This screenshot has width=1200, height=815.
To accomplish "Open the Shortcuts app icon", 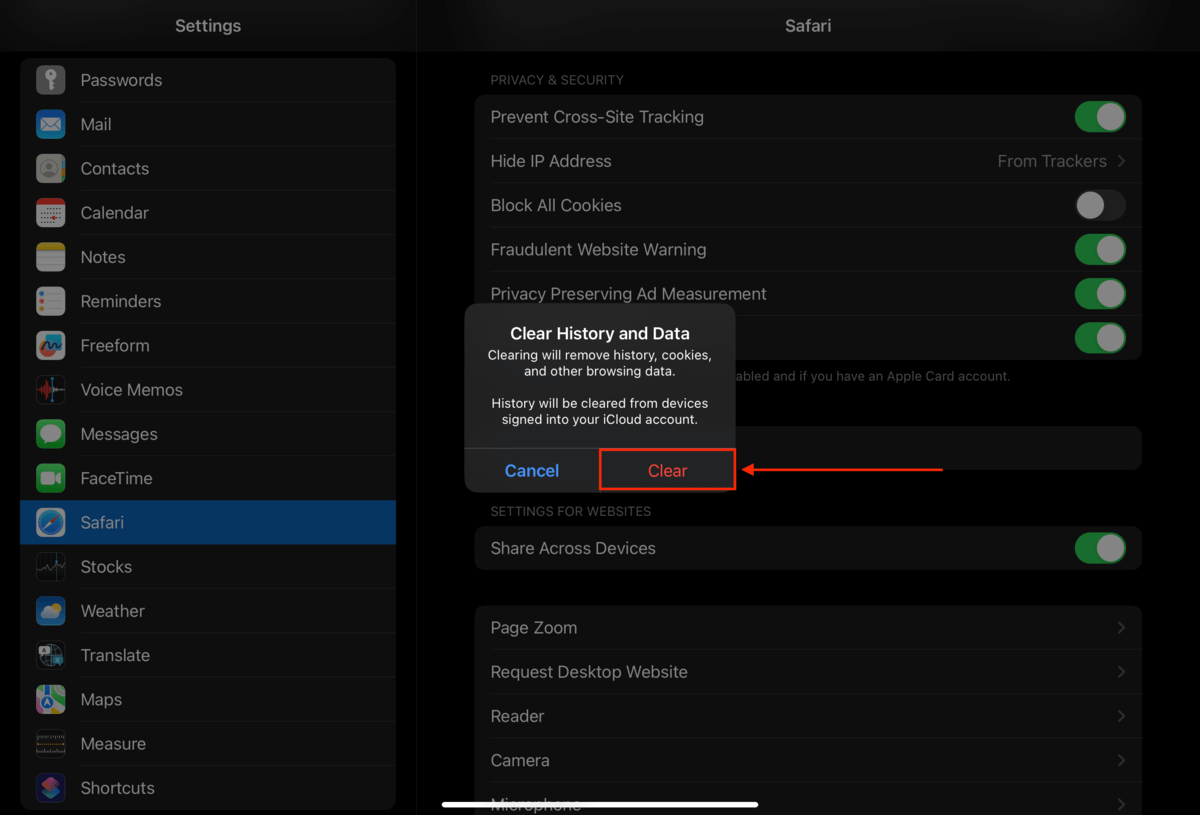I will (x=51, y=788).
